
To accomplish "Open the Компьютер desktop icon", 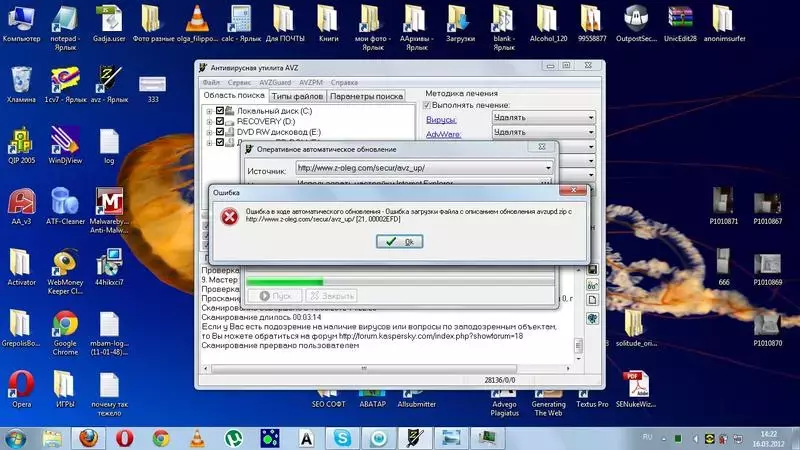I will click(21, 23).
